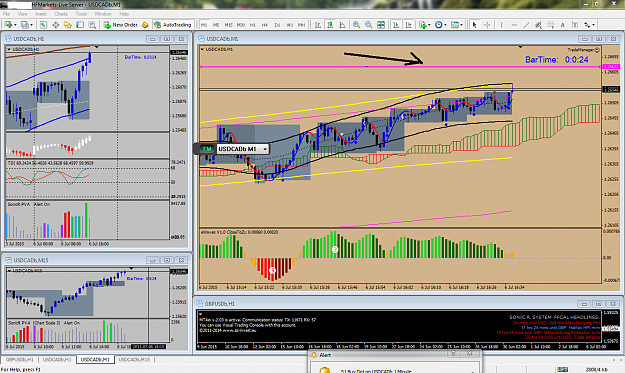Switch to the USDCADb,M15 chart tab
625x373 pixels.
134,359
